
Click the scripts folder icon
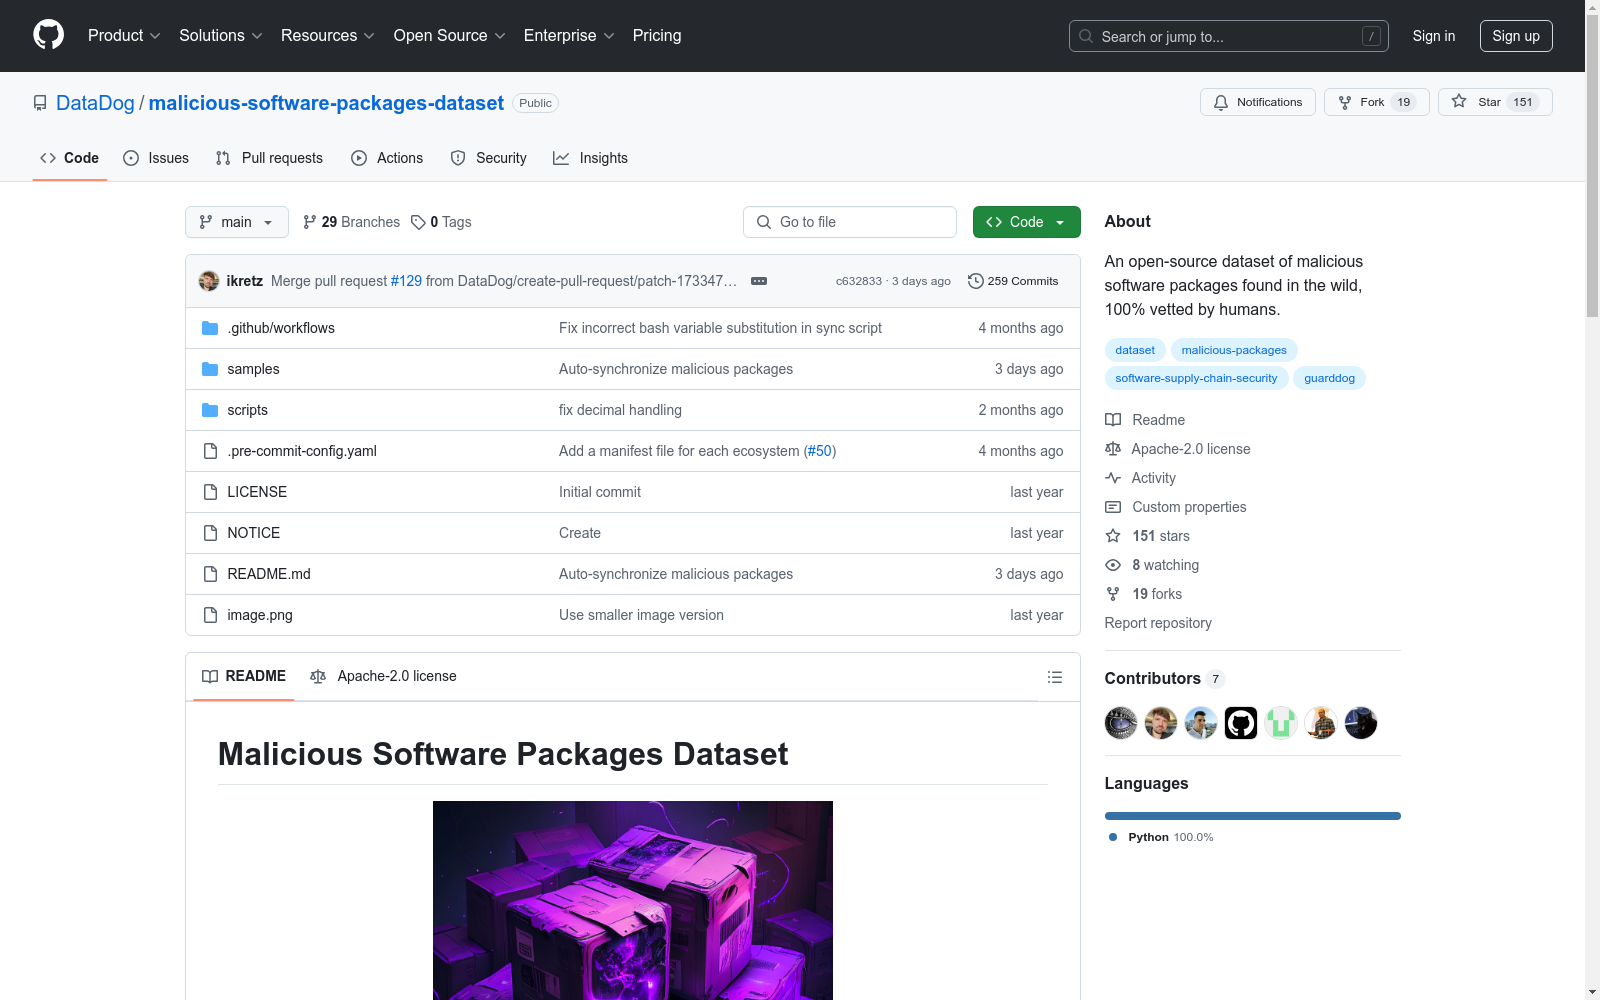210,410
